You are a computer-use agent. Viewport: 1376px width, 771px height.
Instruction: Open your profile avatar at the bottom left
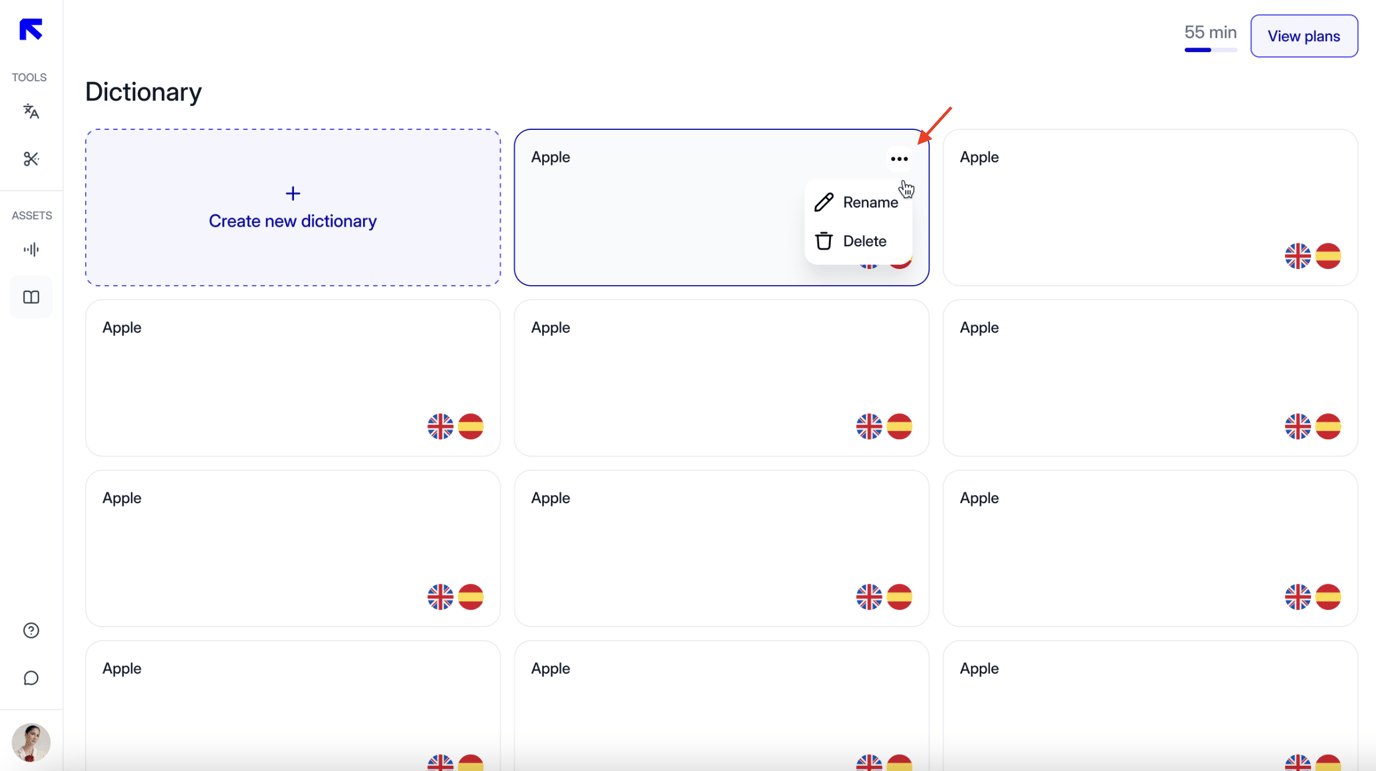click(x=31, y=743)
